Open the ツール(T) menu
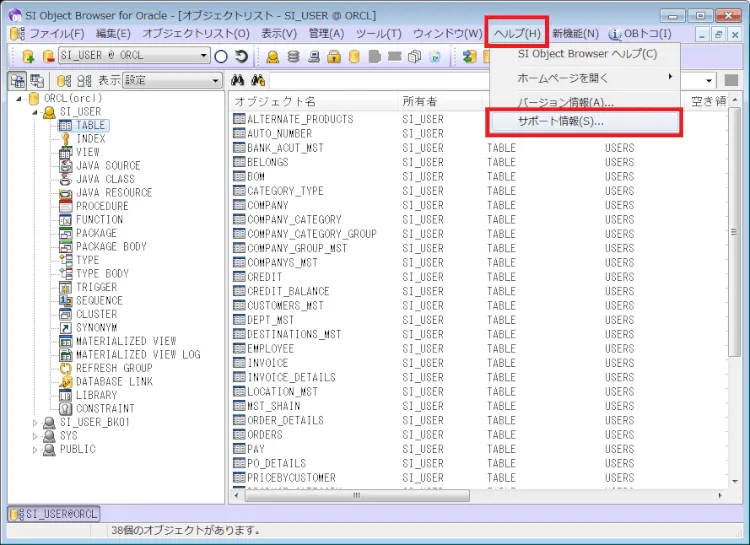This screenshot has width=750, height=545. pos(378,33)
